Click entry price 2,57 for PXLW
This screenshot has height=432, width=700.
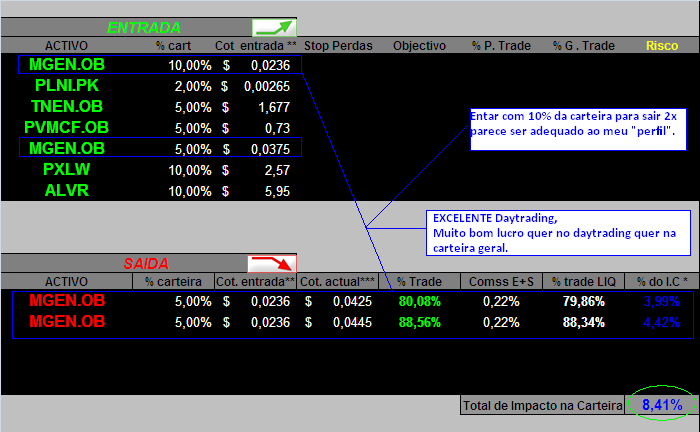point(277,170)
